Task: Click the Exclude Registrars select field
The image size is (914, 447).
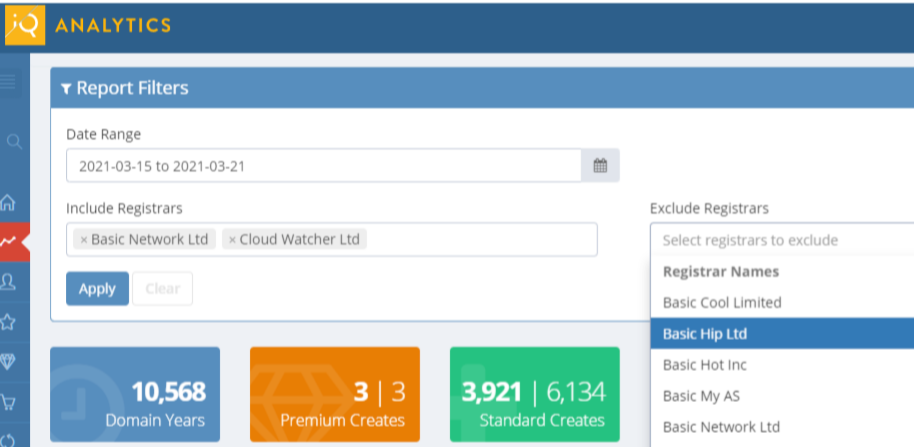Action: (782, 240)
